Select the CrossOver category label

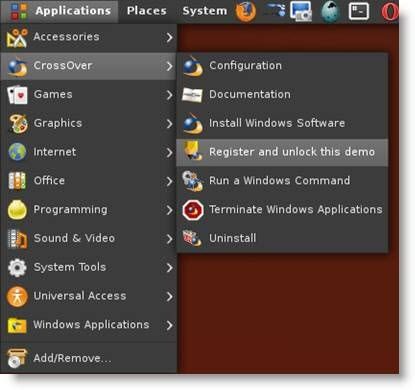point(63,66)
